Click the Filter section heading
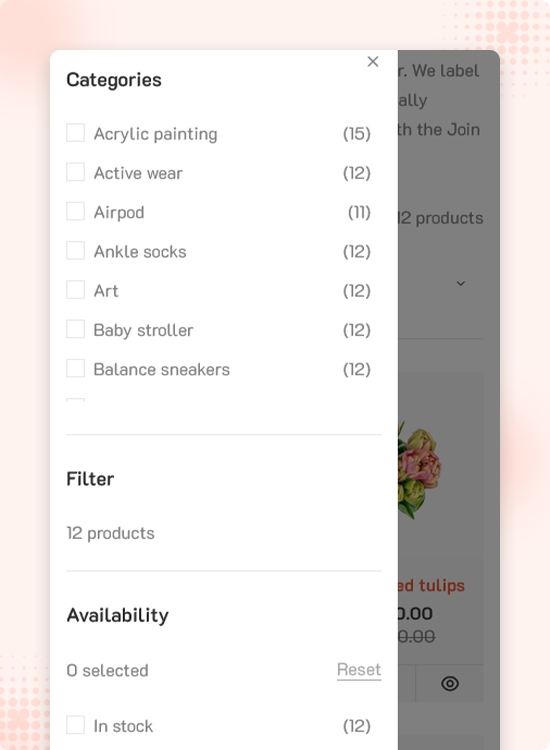 coord(90,479)
